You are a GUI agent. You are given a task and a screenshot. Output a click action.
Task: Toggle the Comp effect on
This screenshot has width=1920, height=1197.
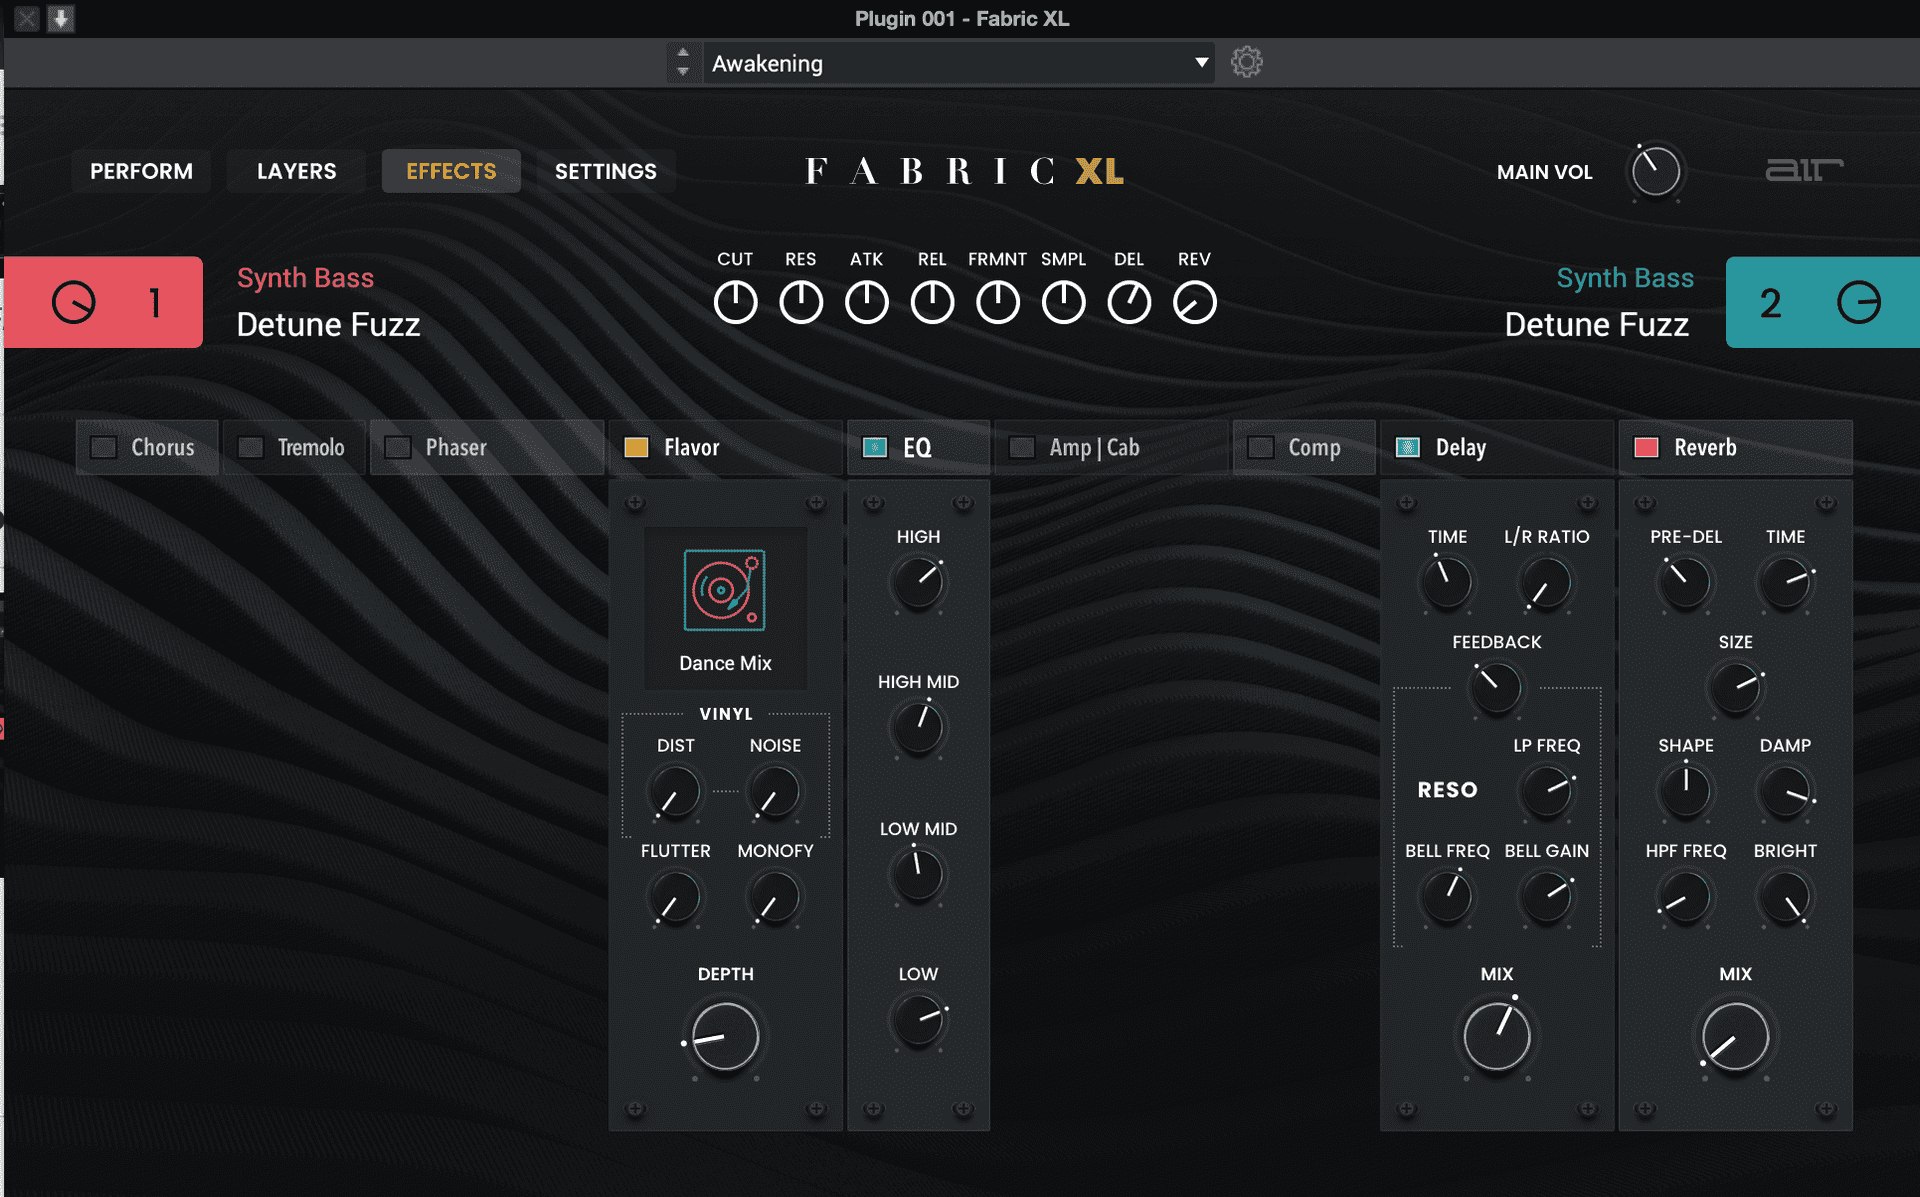pos(1260,447)
